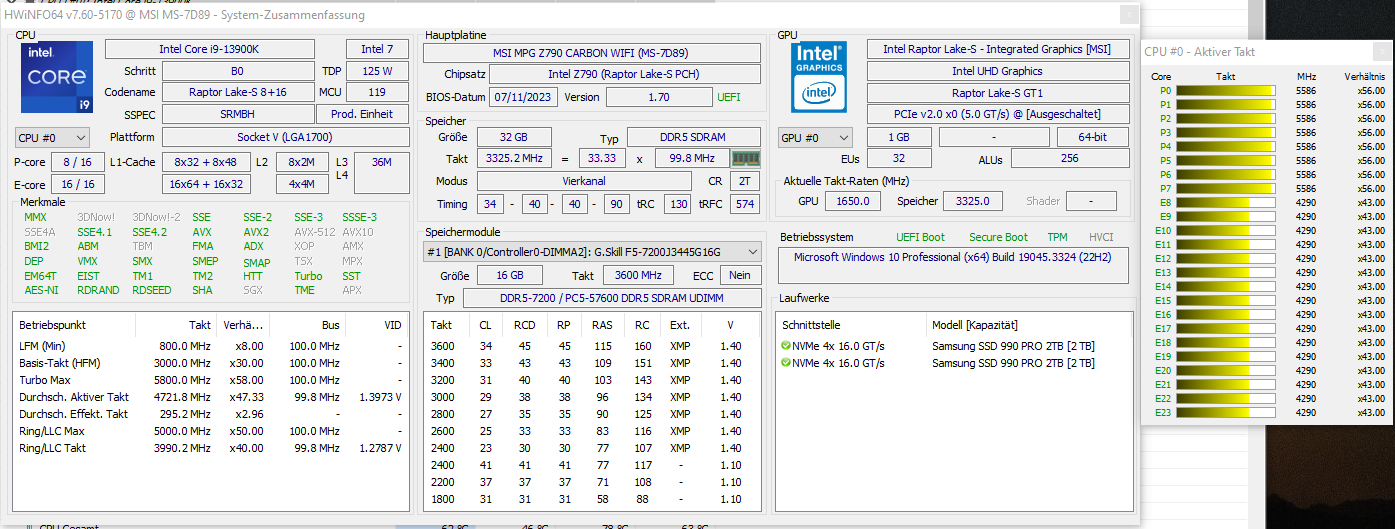
Task: Click the RCD column header in timing table
Action: [524, 325]
